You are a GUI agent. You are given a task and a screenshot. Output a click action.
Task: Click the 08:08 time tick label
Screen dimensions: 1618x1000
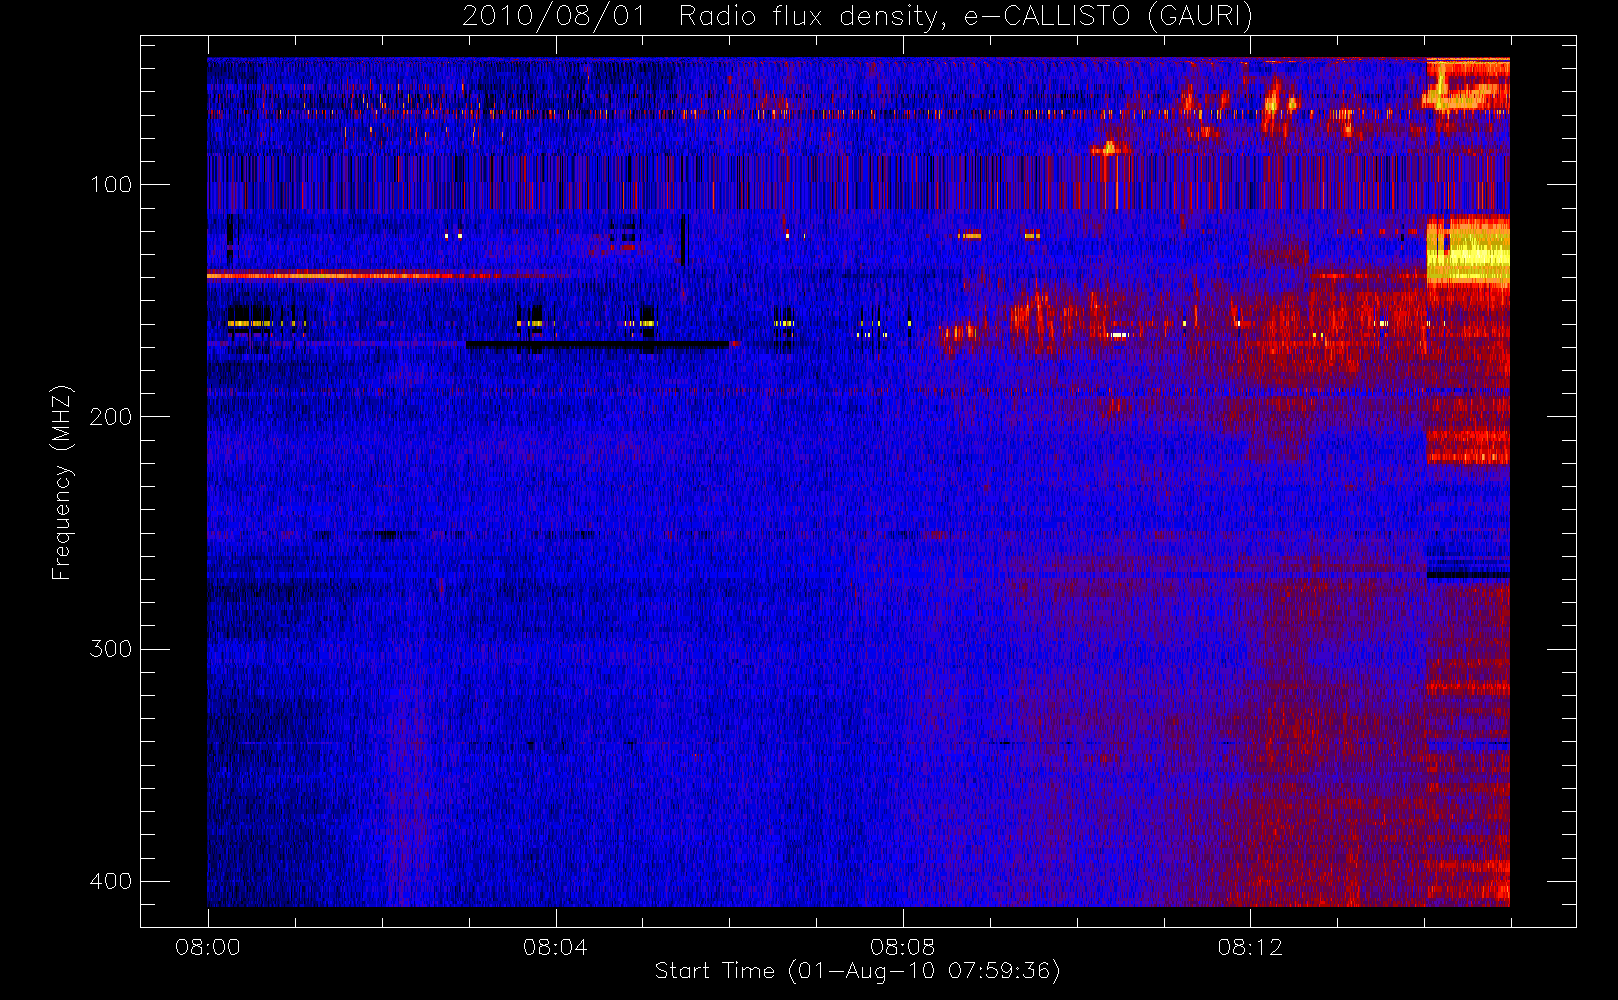902,947
